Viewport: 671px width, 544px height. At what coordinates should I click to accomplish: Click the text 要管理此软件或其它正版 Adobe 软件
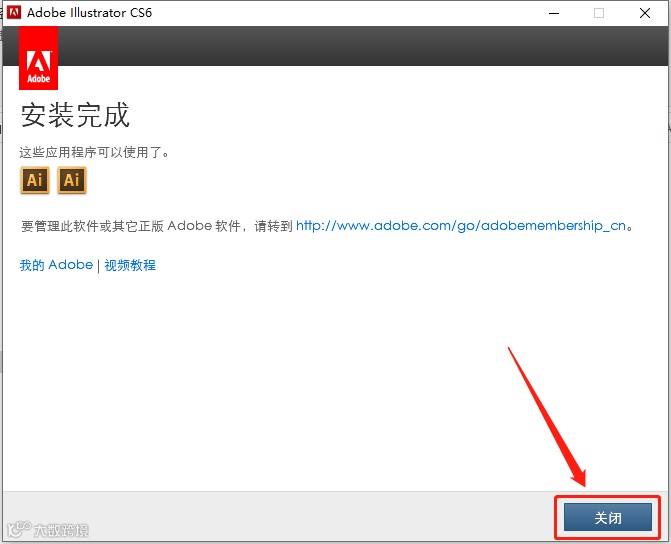(x=131, y=226)
